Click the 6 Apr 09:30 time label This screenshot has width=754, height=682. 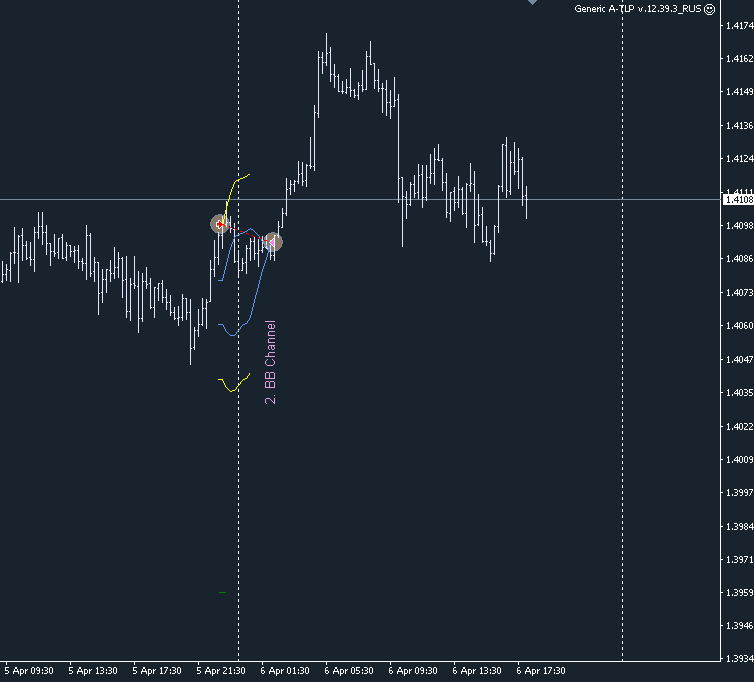point(413,671)
